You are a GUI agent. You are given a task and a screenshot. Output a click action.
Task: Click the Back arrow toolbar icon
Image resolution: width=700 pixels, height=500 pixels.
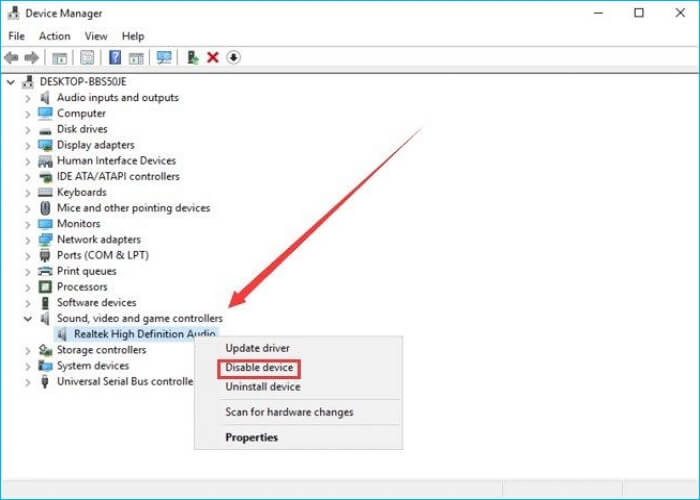pyautogui.click(x=11, y=58)
